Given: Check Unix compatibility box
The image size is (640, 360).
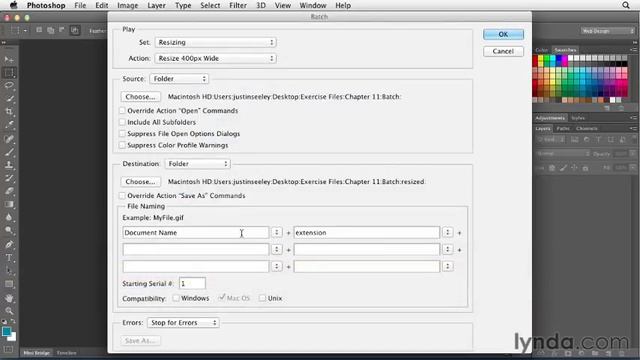Looking at the screenshot, I should [x=262, y=298].
